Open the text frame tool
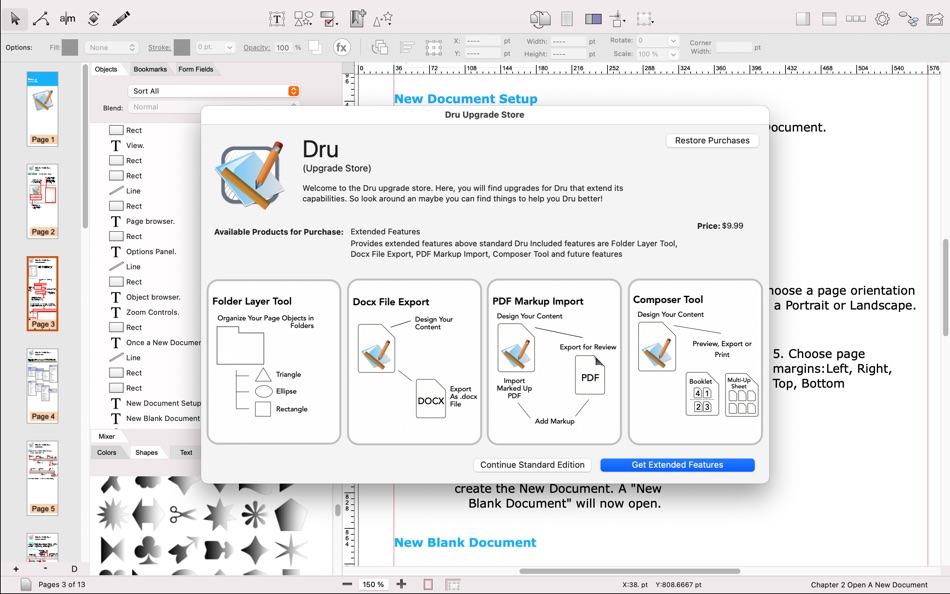This screenshot has width=950, height=594. [x=276, y=18]
